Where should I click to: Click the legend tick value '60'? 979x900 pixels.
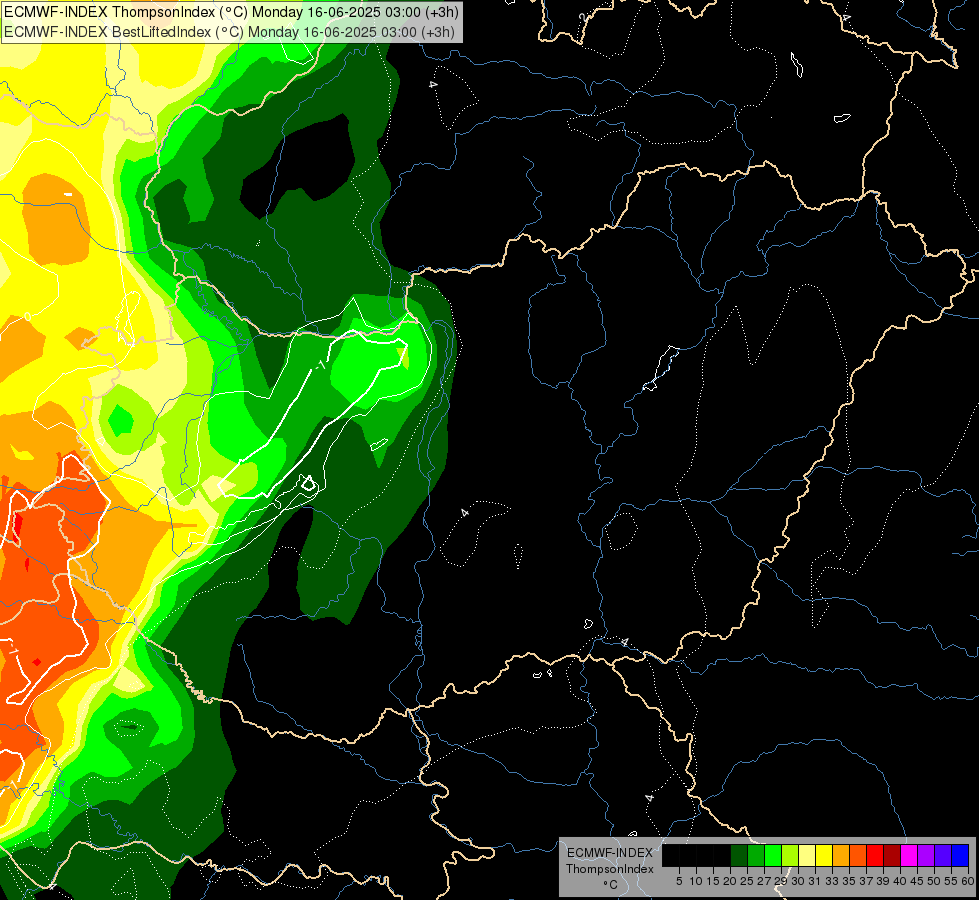point(968,881)
